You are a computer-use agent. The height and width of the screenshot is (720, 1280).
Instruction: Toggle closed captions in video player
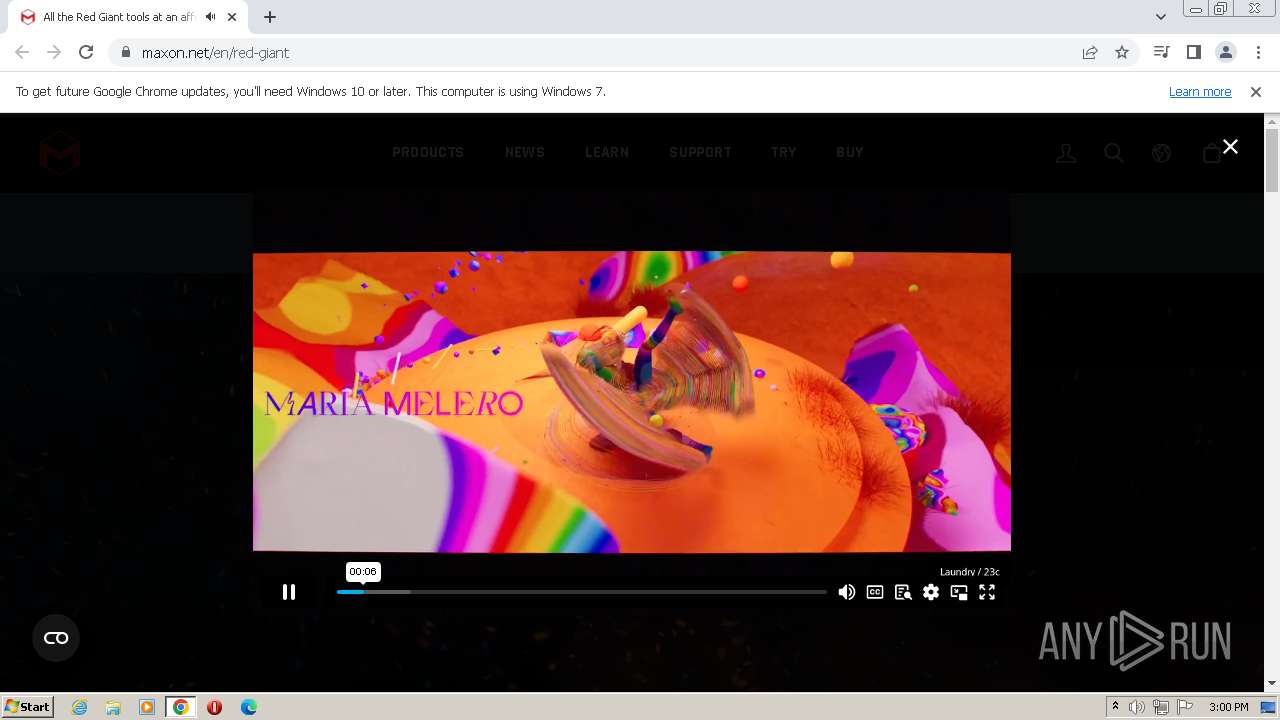(875, 592)
